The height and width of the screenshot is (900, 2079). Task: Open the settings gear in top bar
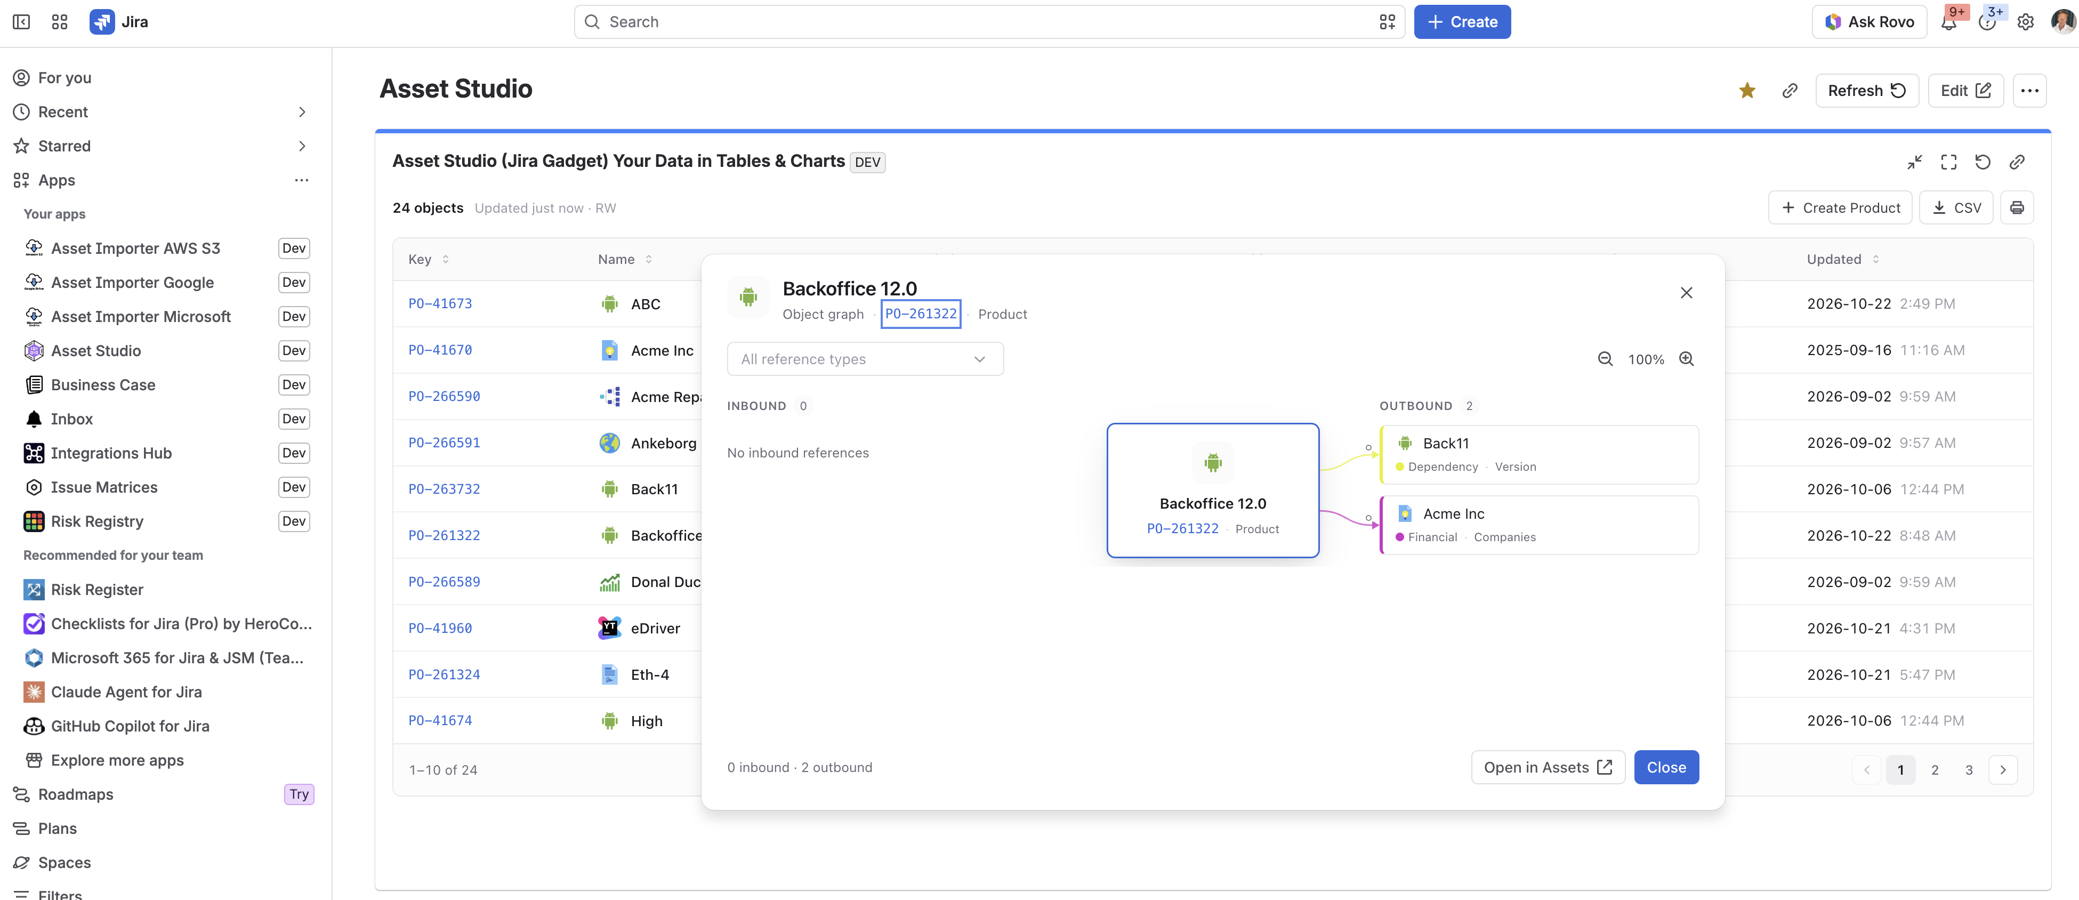(x=2025, y=22)
